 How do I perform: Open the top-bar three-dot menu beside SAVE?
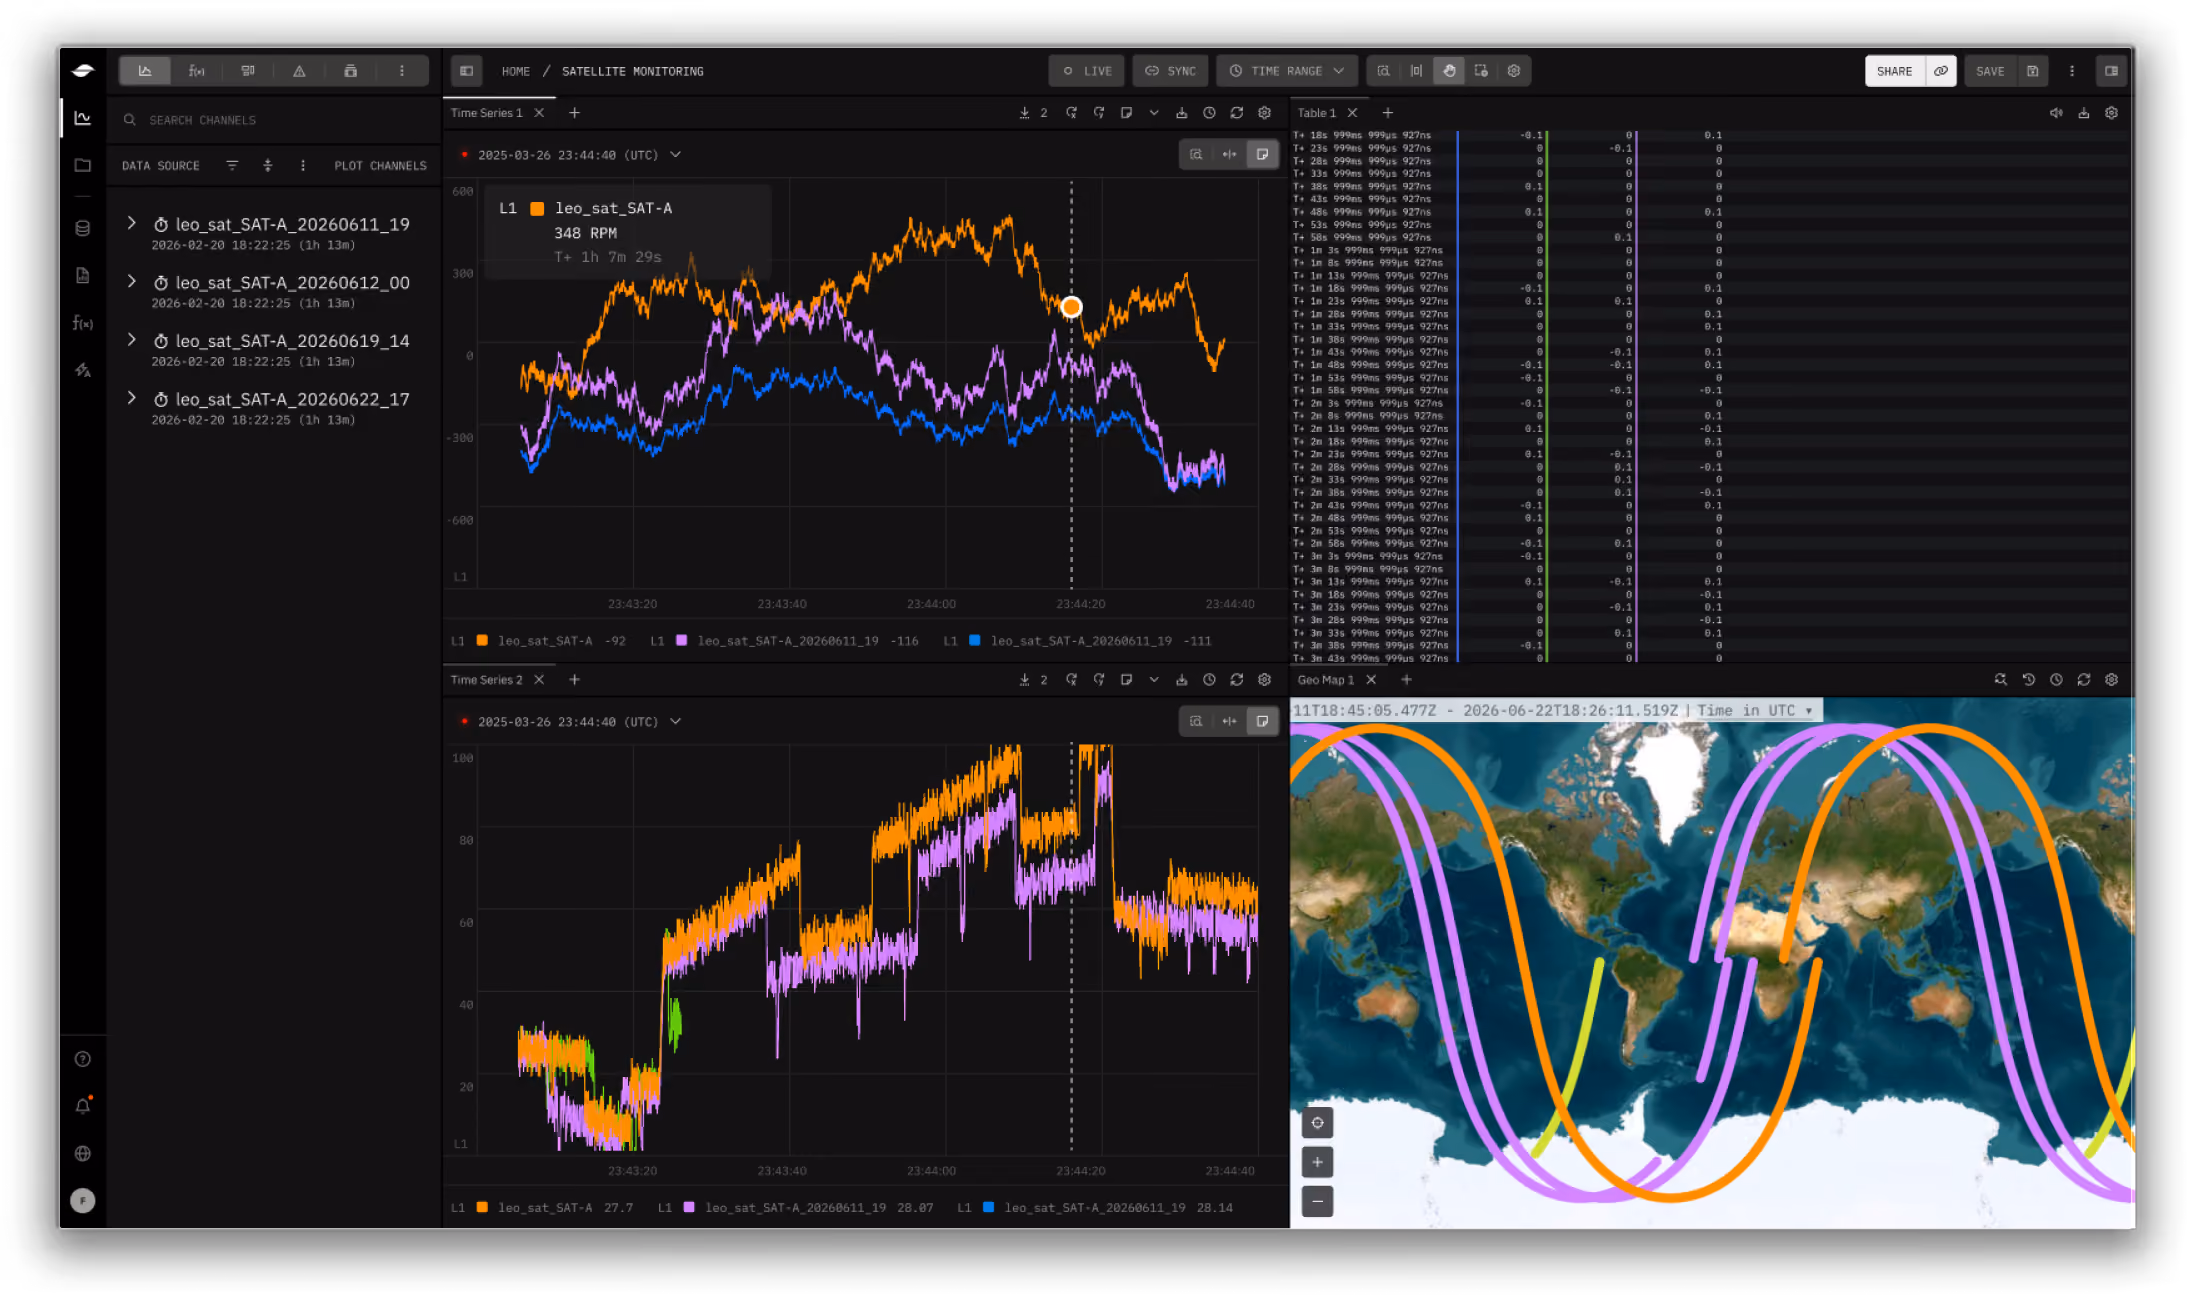coord(2072,71)
